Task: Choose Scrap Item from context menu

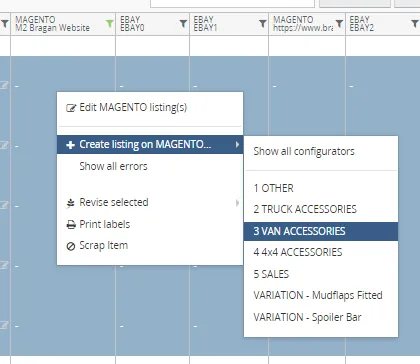Action: pyautogui.click(x=150, y=246)
